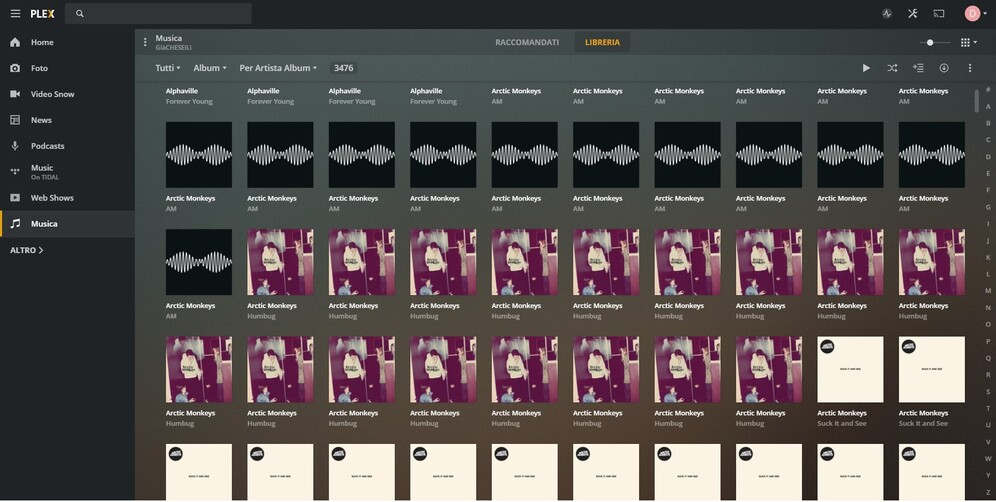Jump to letter G in the index
The image size is (996, 502).
click(x=988, y=207)
